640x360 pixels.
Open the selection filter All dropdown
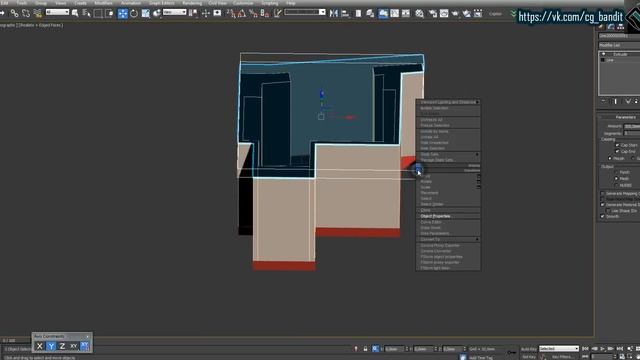click(x=57, y=12)
